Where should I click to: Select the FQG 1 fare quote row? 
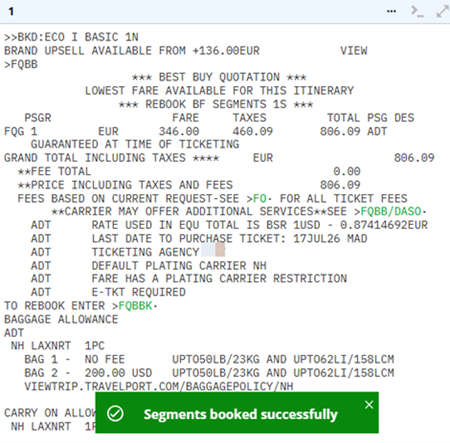[x=195, y=131]
